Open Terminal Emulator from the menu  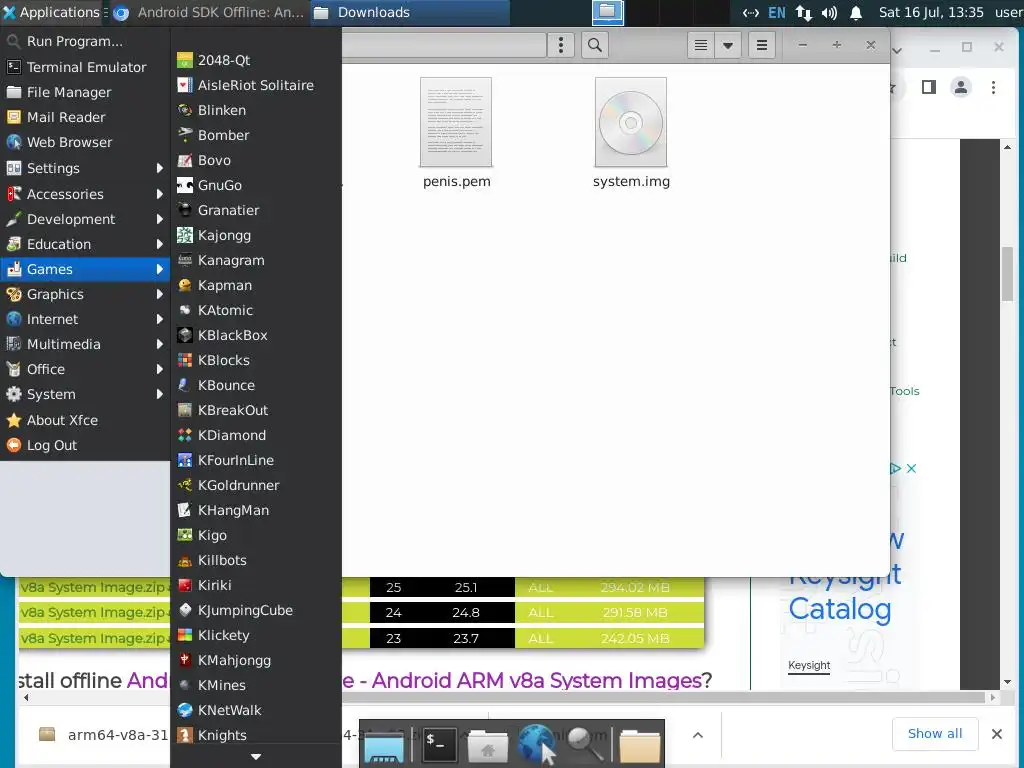[85, 67]
